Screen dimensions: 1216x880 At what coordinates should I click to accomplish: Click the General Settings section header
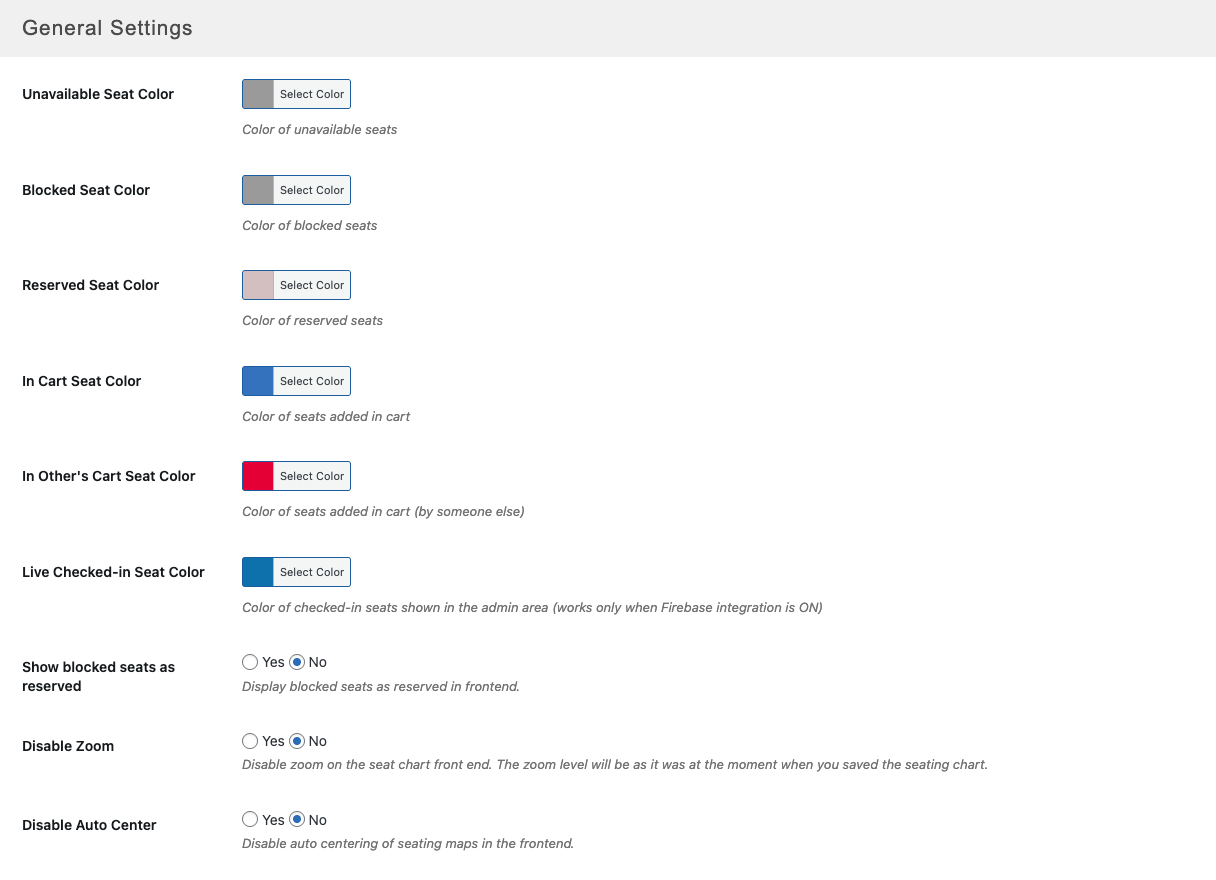point(107,28)
